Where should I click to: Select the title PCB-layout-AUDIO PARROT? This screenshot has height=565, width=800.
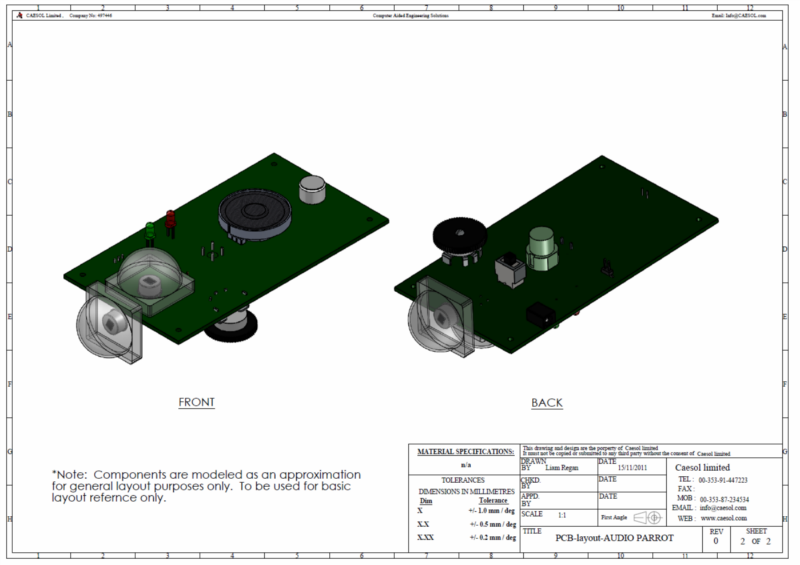coord(614,538)
